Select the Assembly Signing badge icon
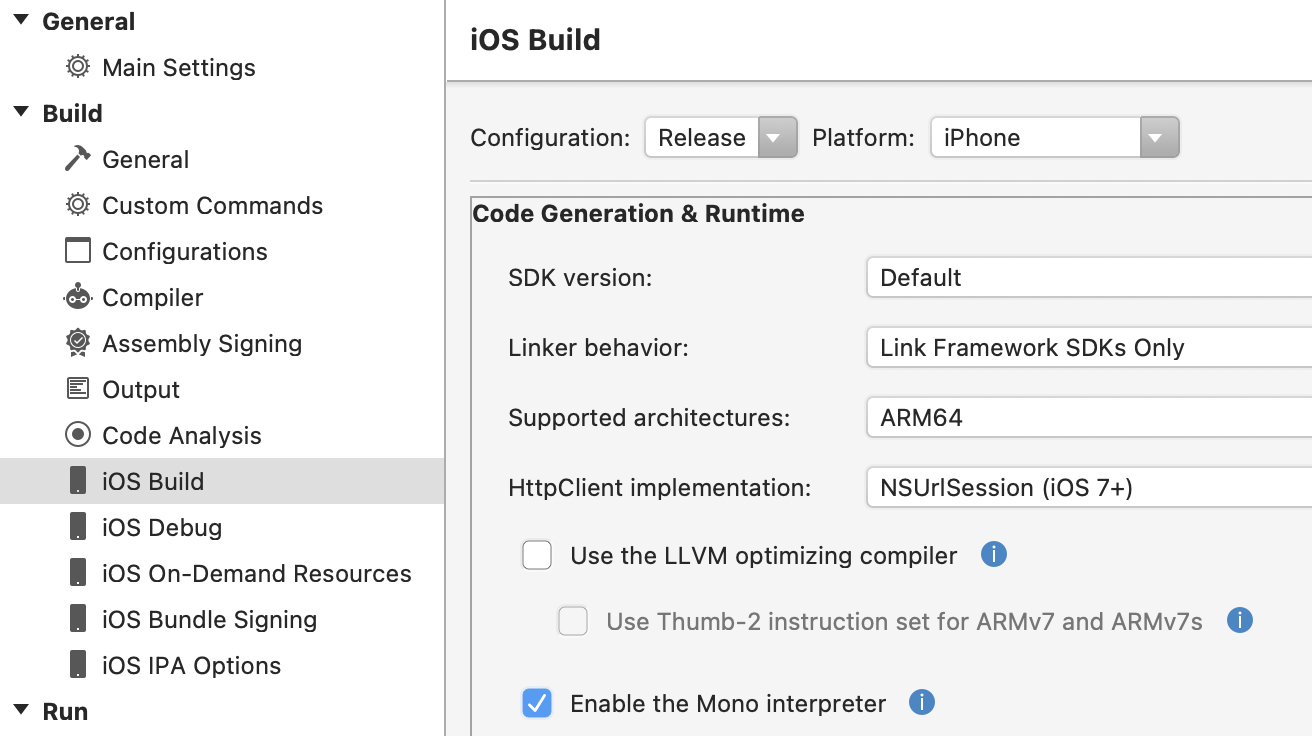The height and width of the screenshot is (736, 1312). point(77,343)
